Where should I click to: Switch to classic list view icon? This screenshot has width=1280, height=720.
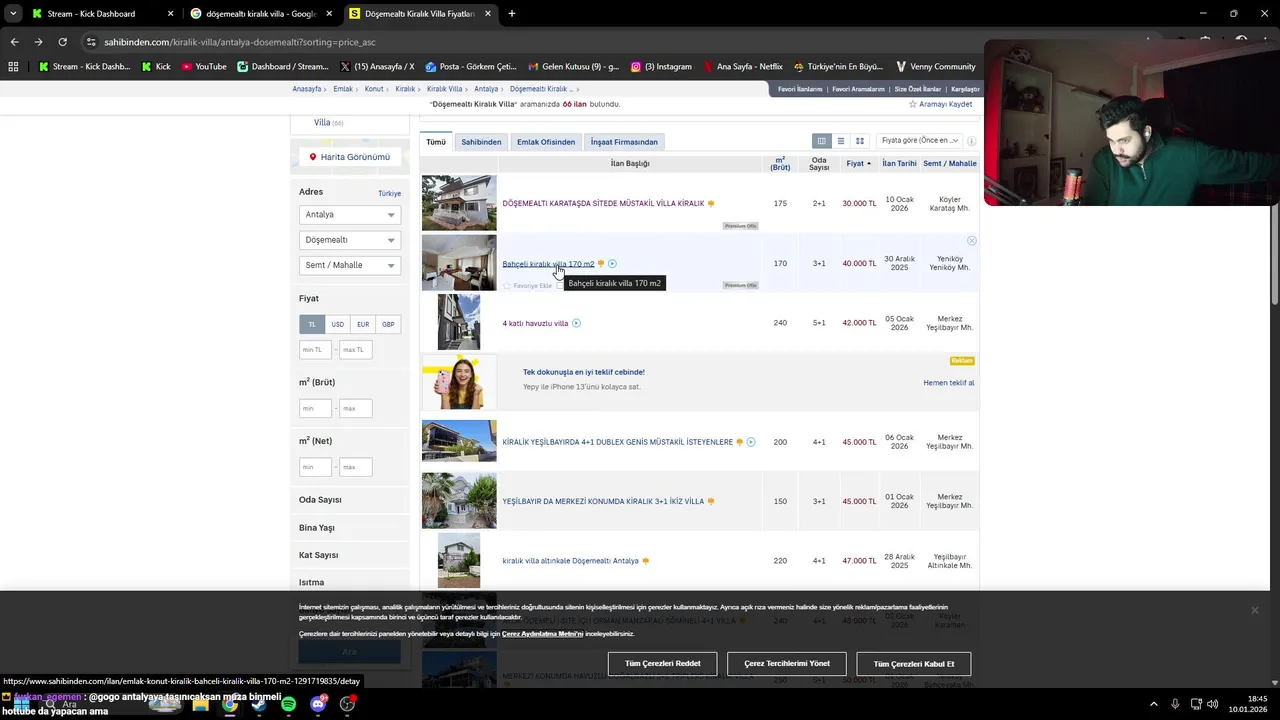(841, 141)
